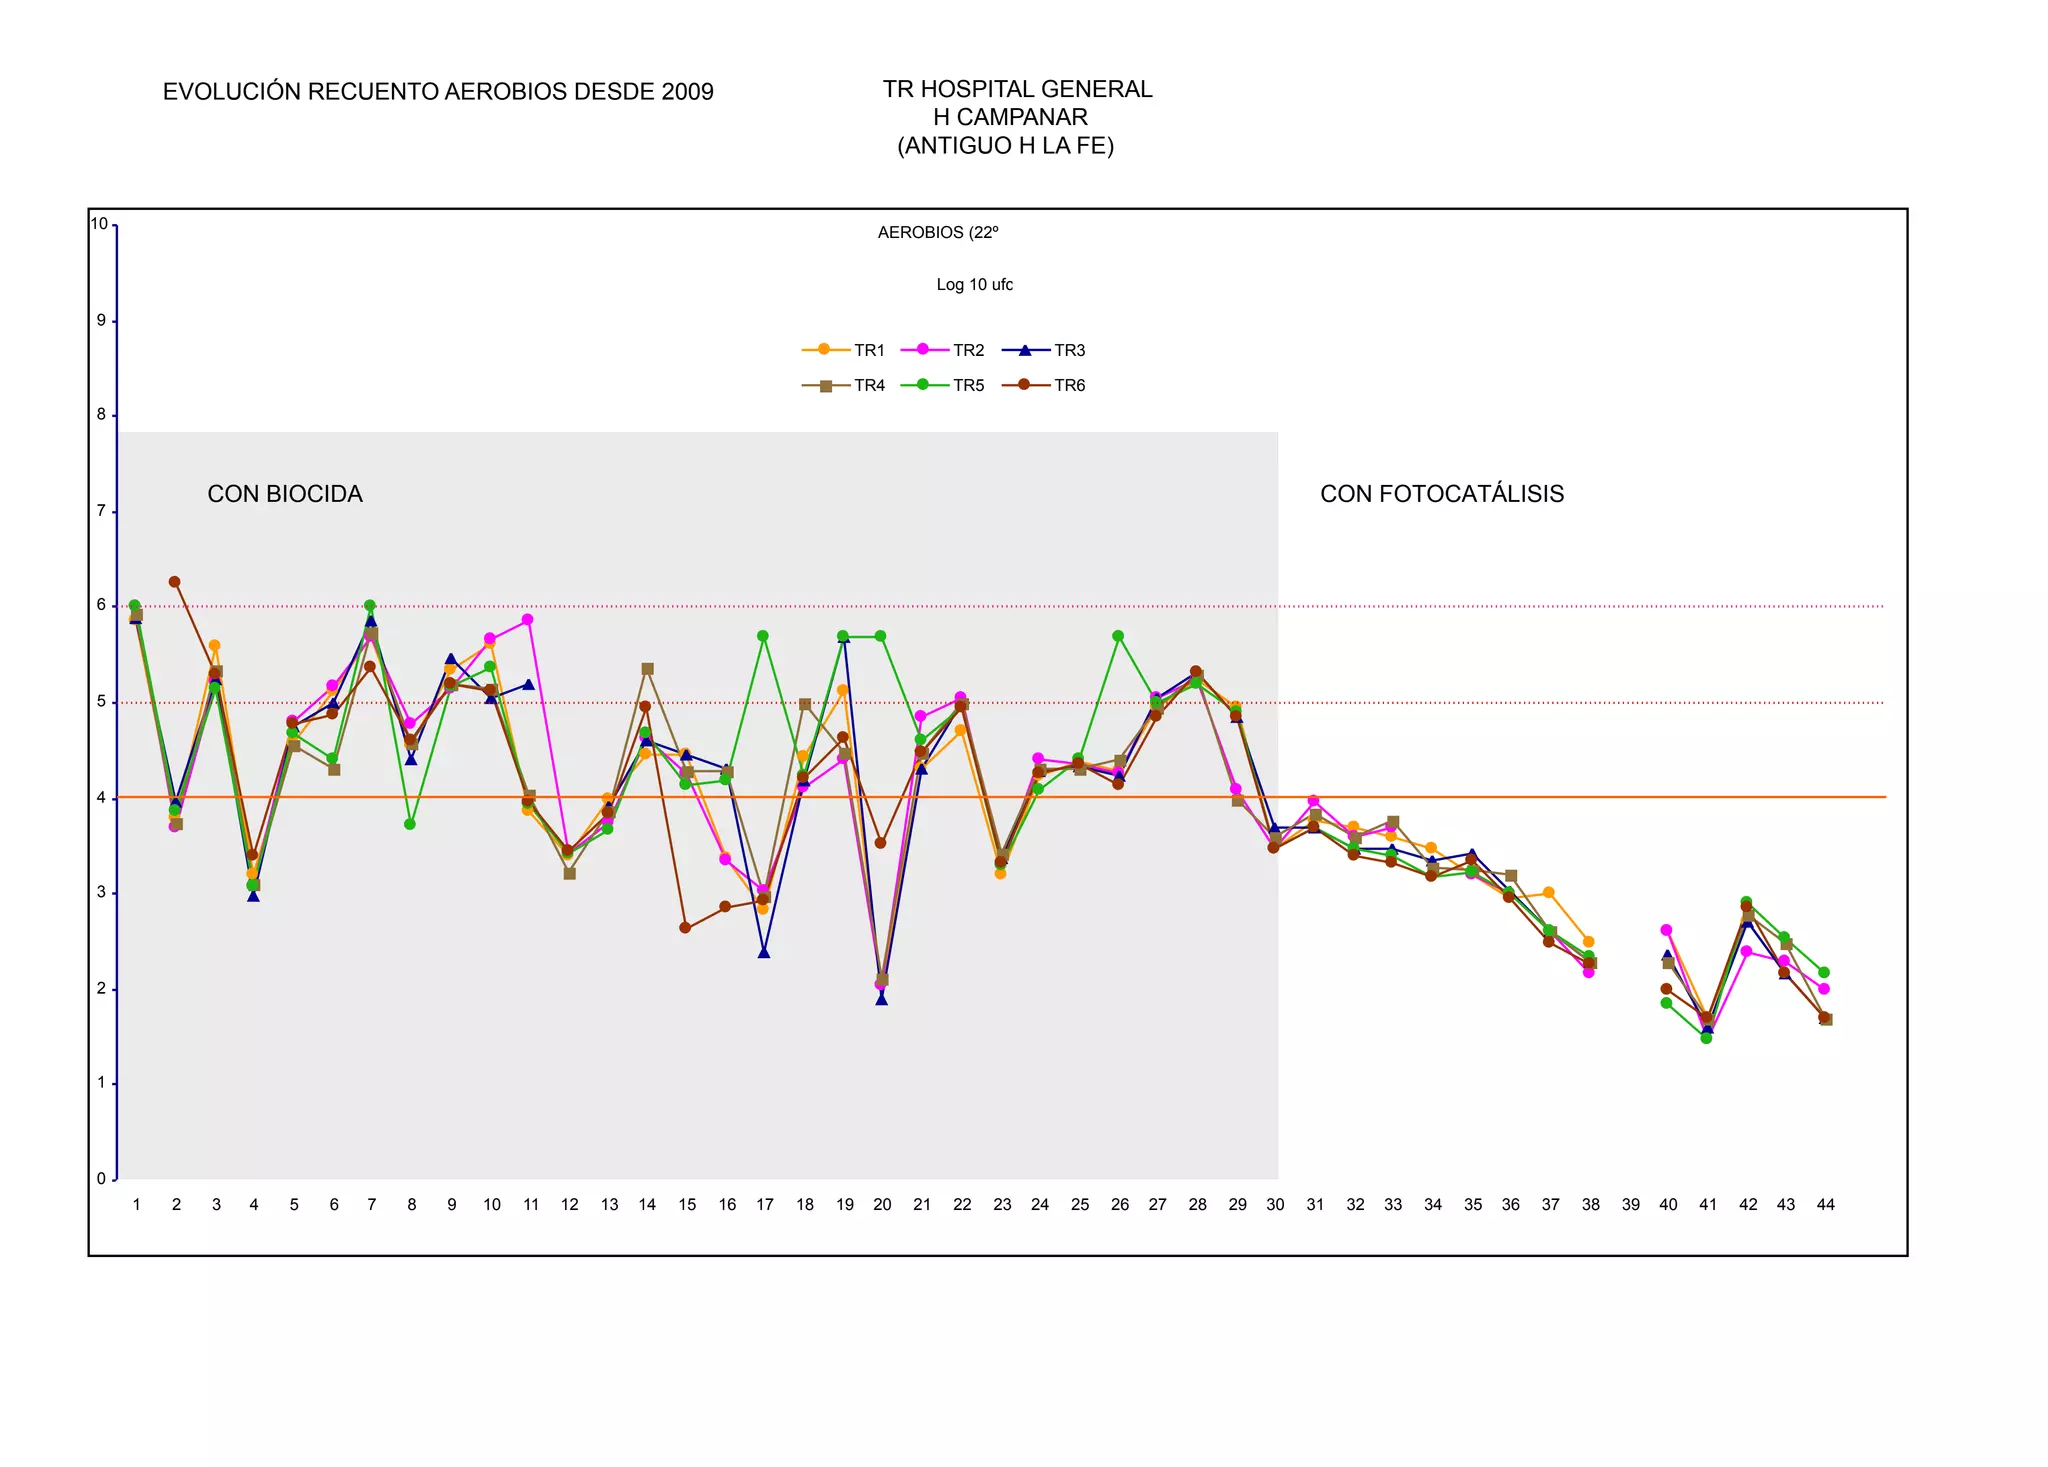This screenshot has width=2048, height=1467.
Task: Click the TR3 navy triangle legend marker
Action: (1025, 350)
